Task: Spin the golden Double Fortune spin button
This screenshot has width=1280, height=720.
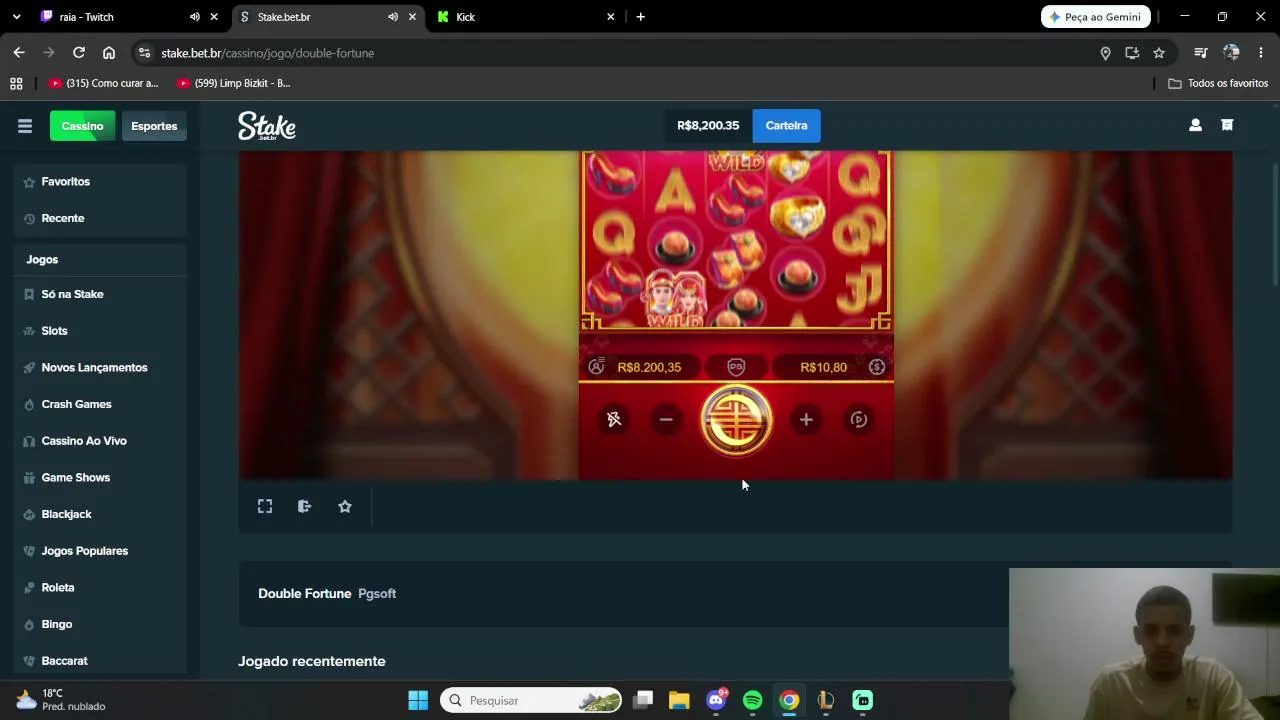Action: 736,420
